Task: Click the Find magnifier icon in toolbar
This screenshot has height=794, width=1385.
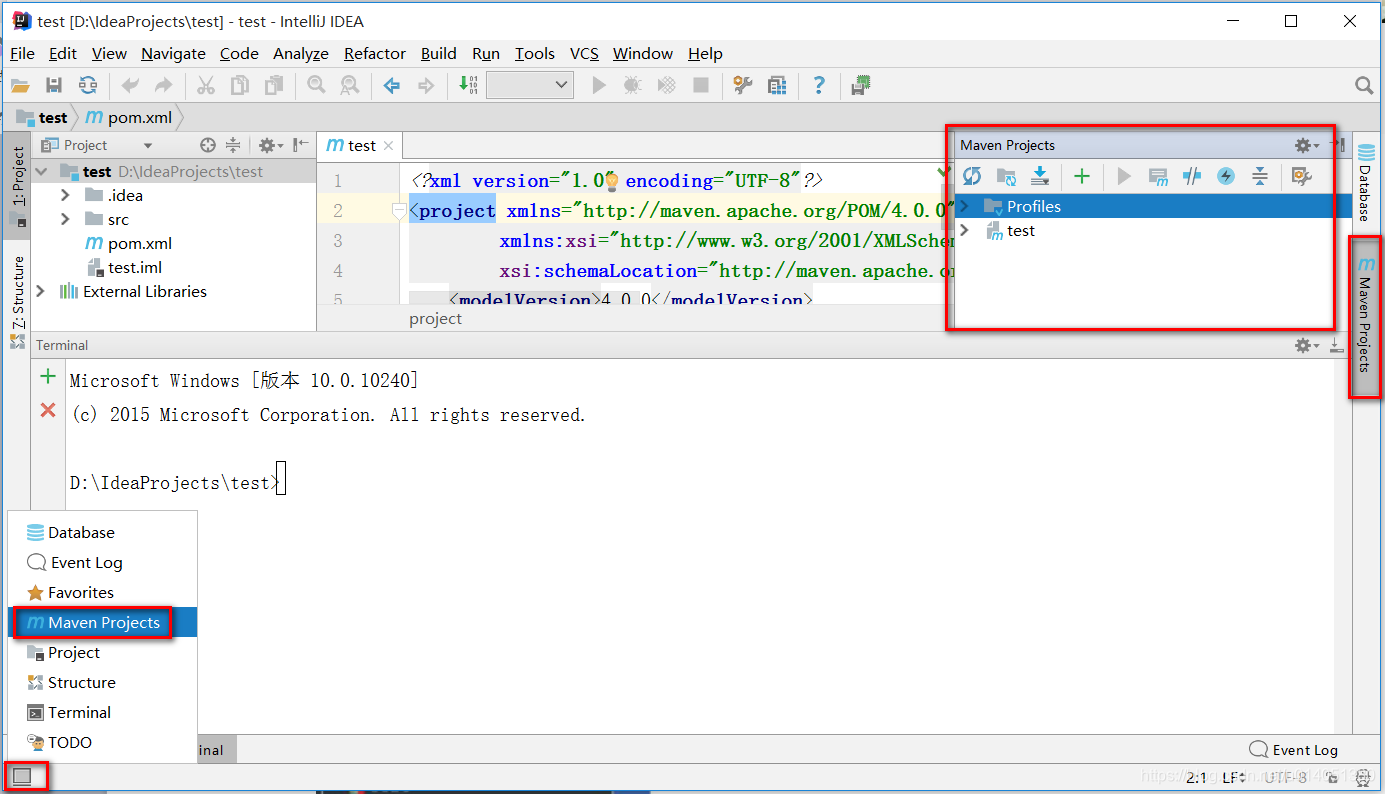Action: tap(316, 86)
